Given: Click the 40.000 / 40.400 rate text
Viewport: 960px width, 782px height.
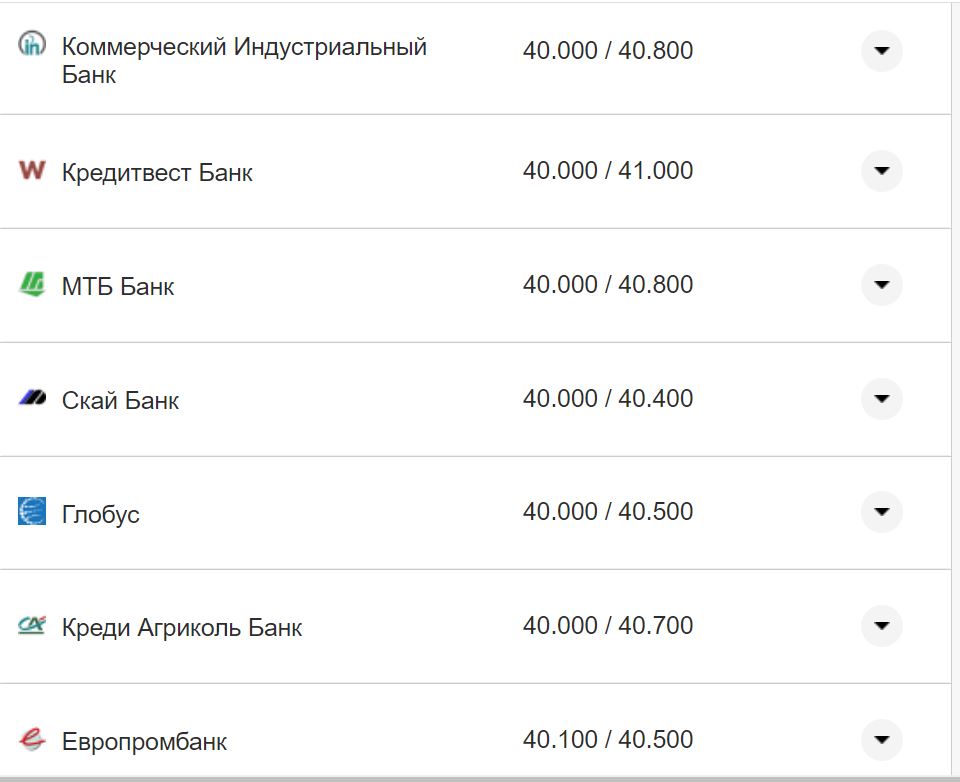Looking at the screenshot, I should tap(609, 398).
